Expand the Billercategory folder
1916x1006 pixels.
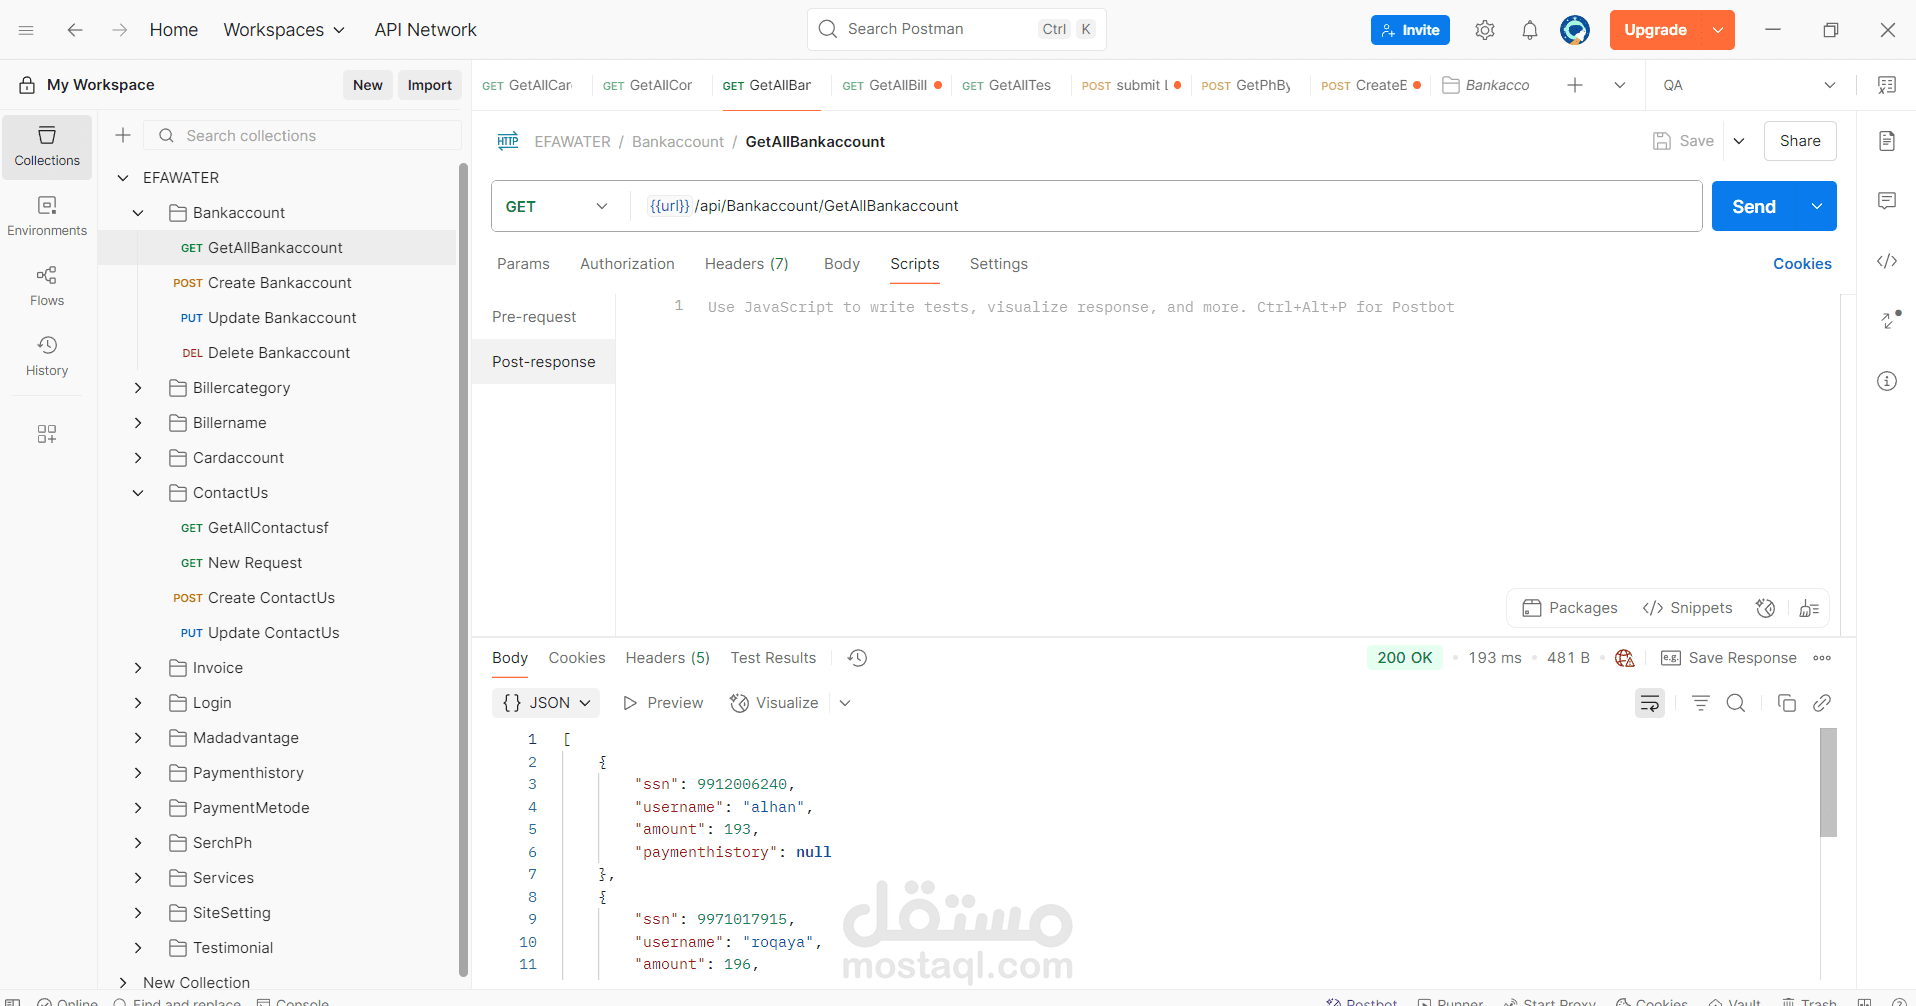coord(138,388)
